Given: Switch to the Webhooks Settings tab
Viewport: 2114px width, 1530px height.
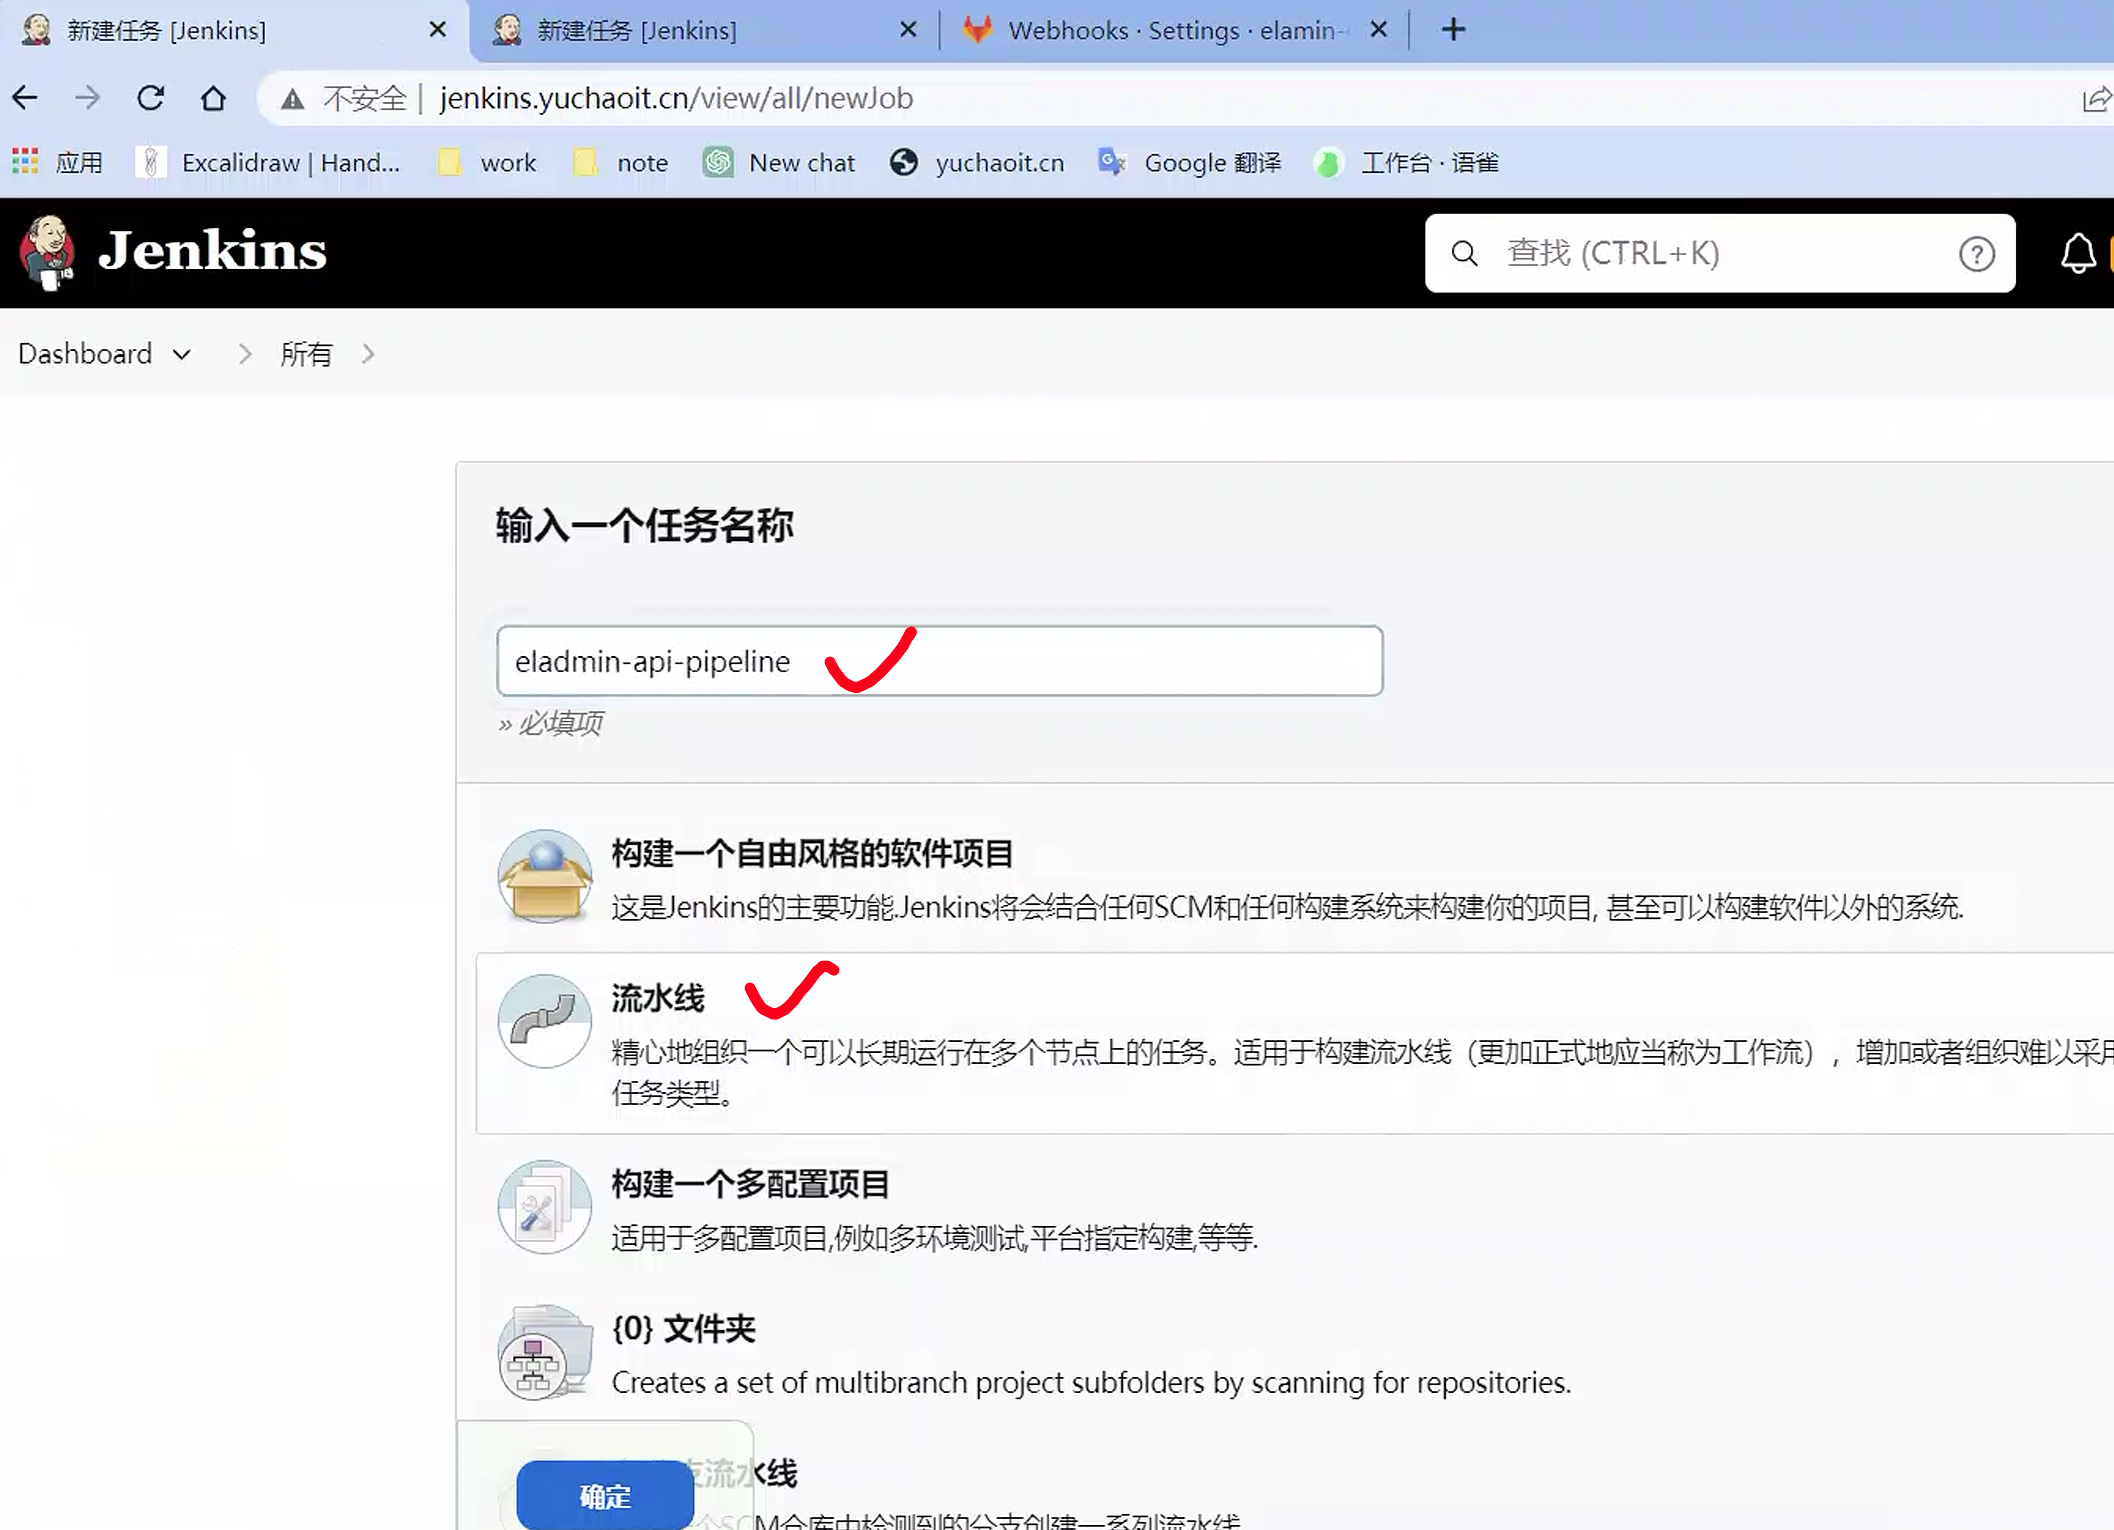Looking at the screenshot, I should pyautogui.click(x=1170, y=30).
